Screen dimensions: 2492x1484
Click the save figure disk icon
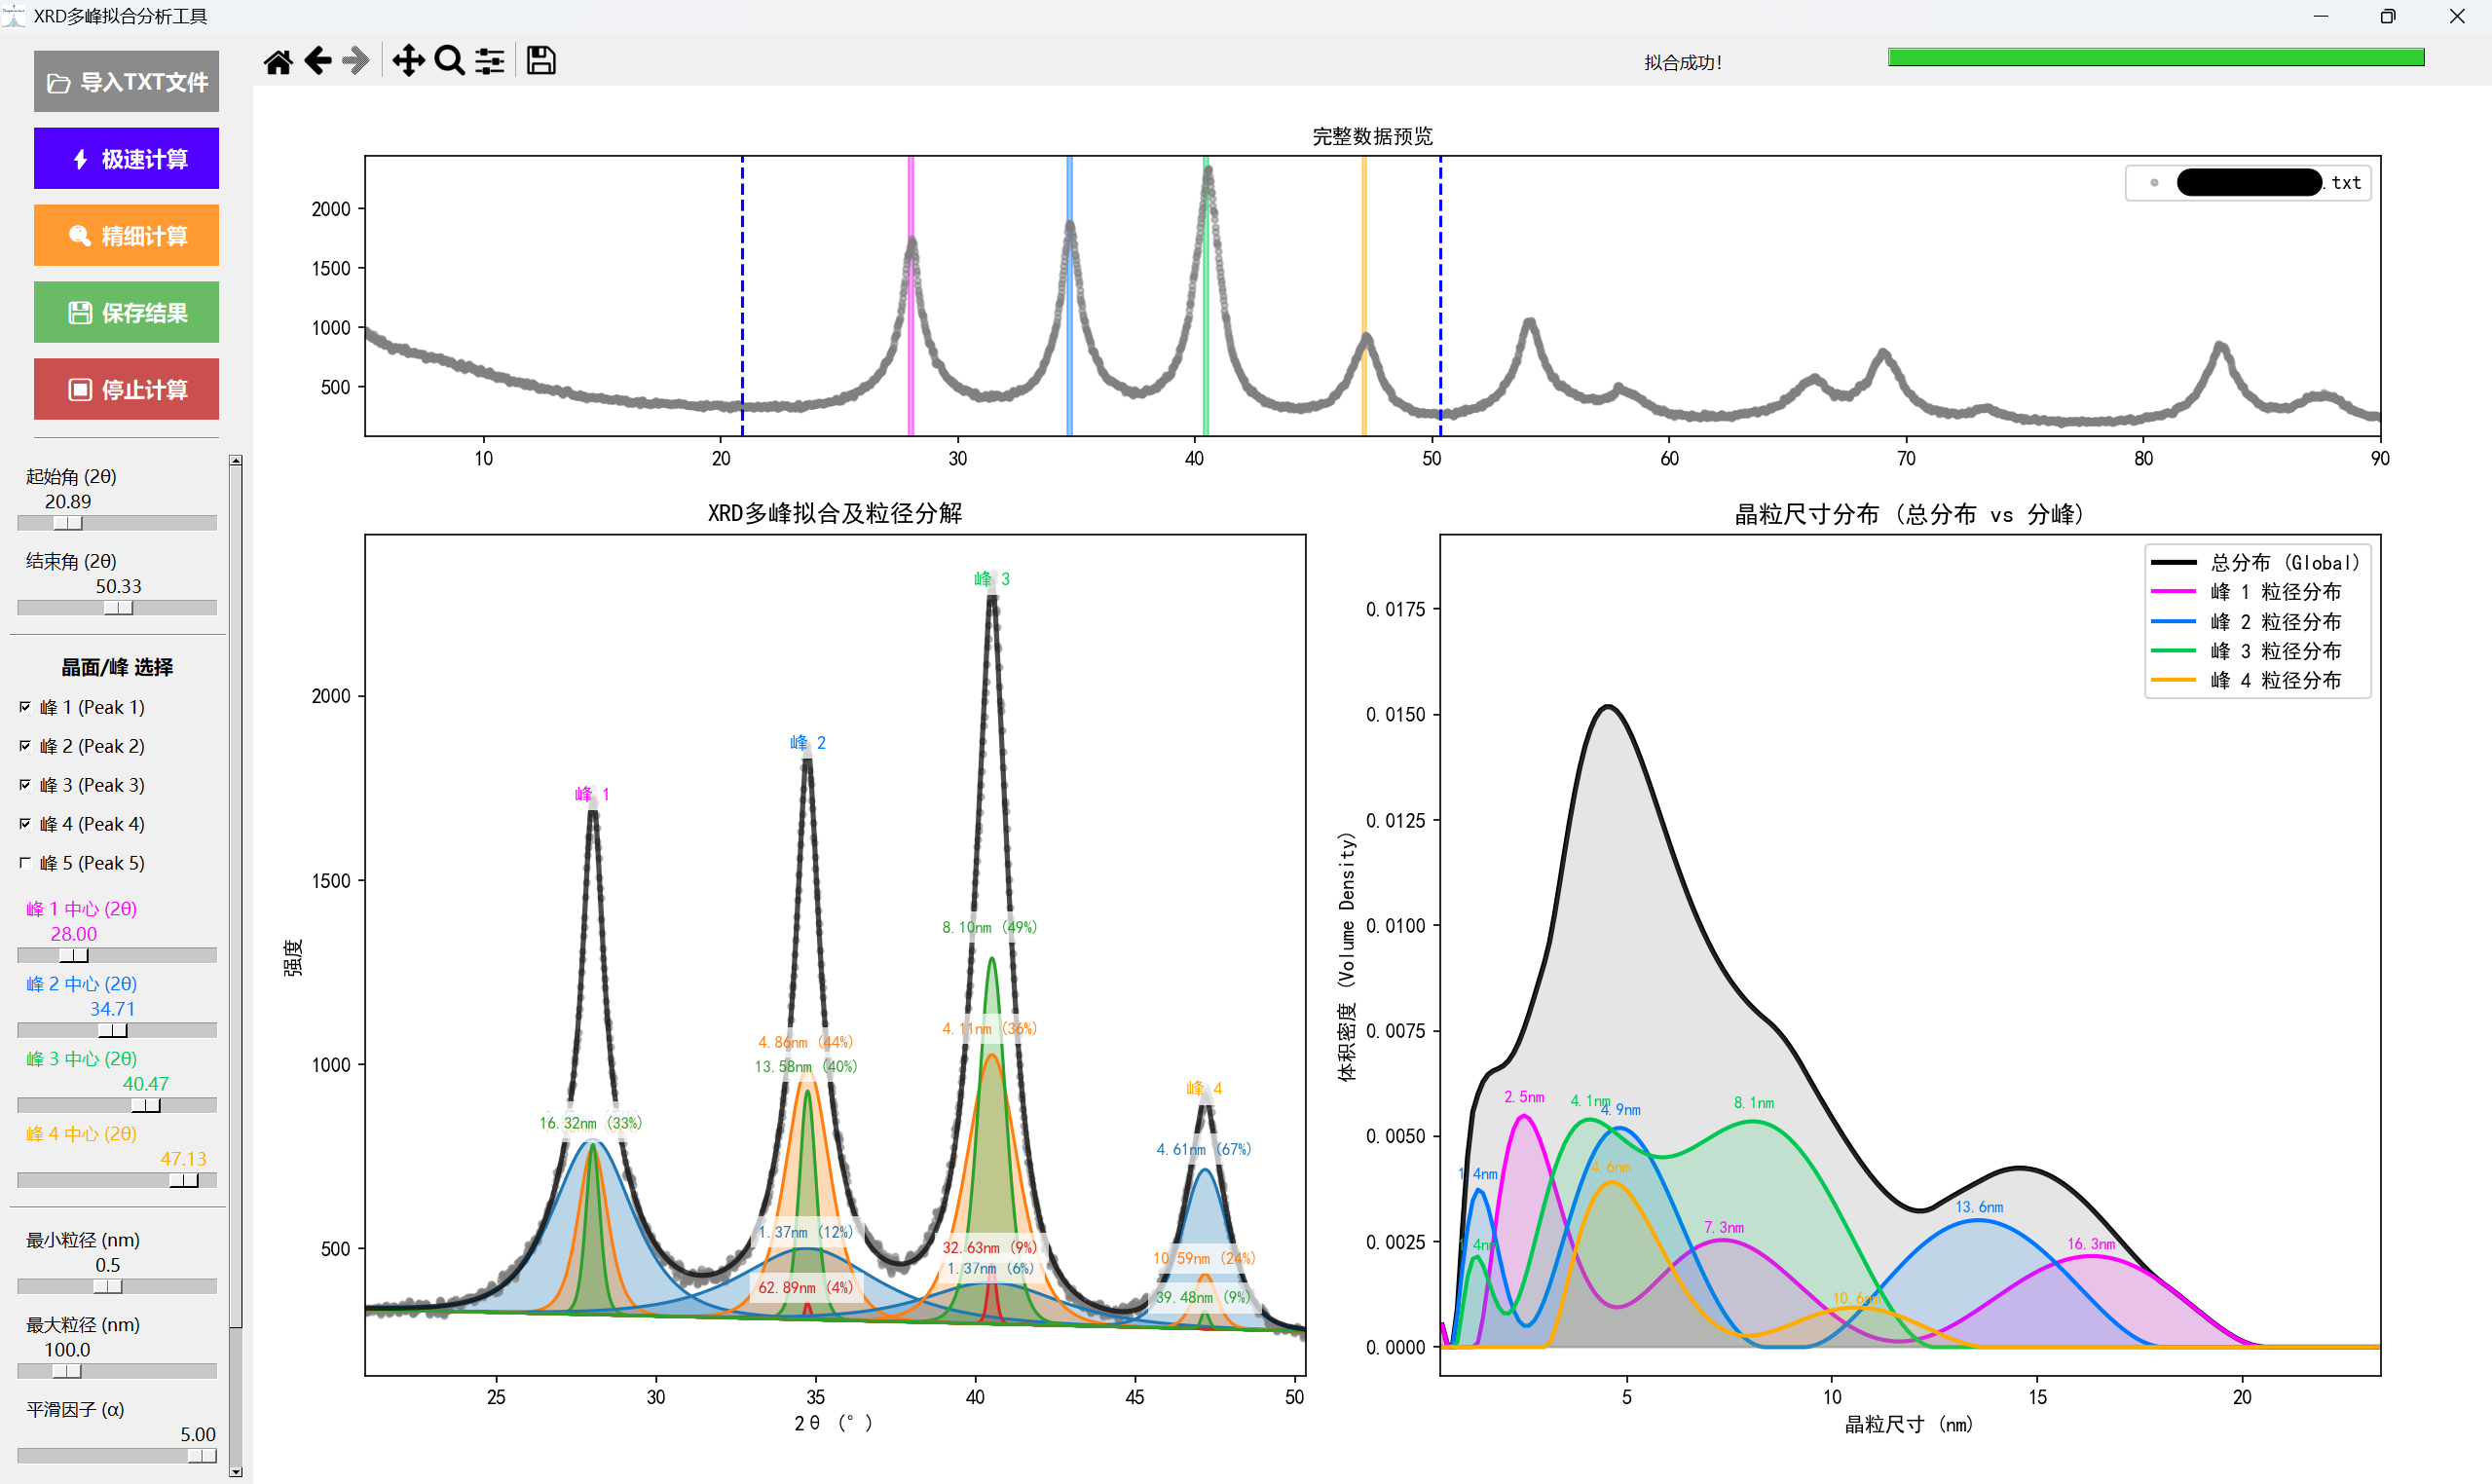541,62
